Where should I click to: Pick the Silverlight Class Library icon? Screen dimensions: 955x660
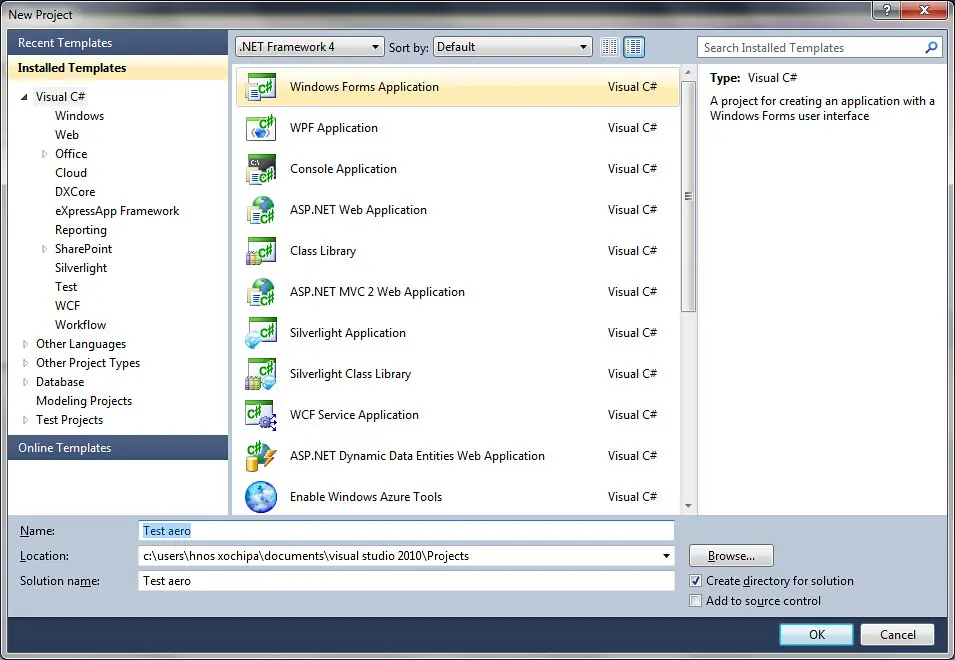point(261,374)
